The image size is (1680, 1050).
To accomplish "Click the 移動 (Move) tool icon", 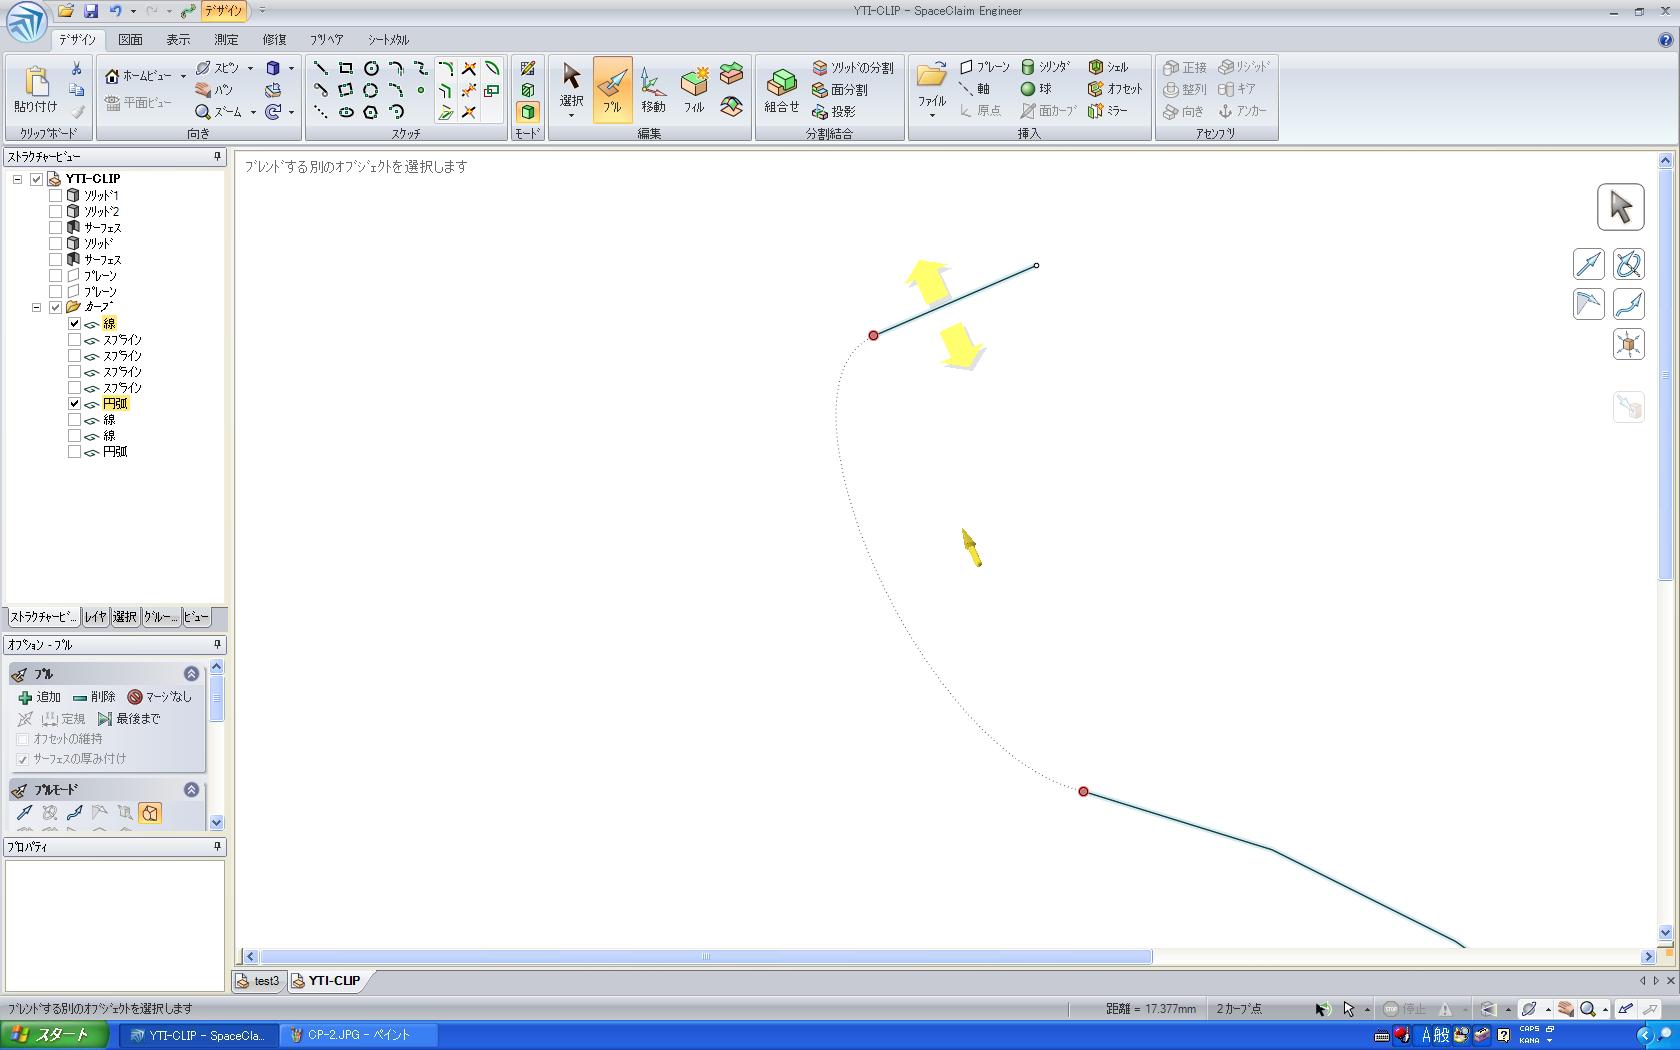I will click(x=653, y=89).
